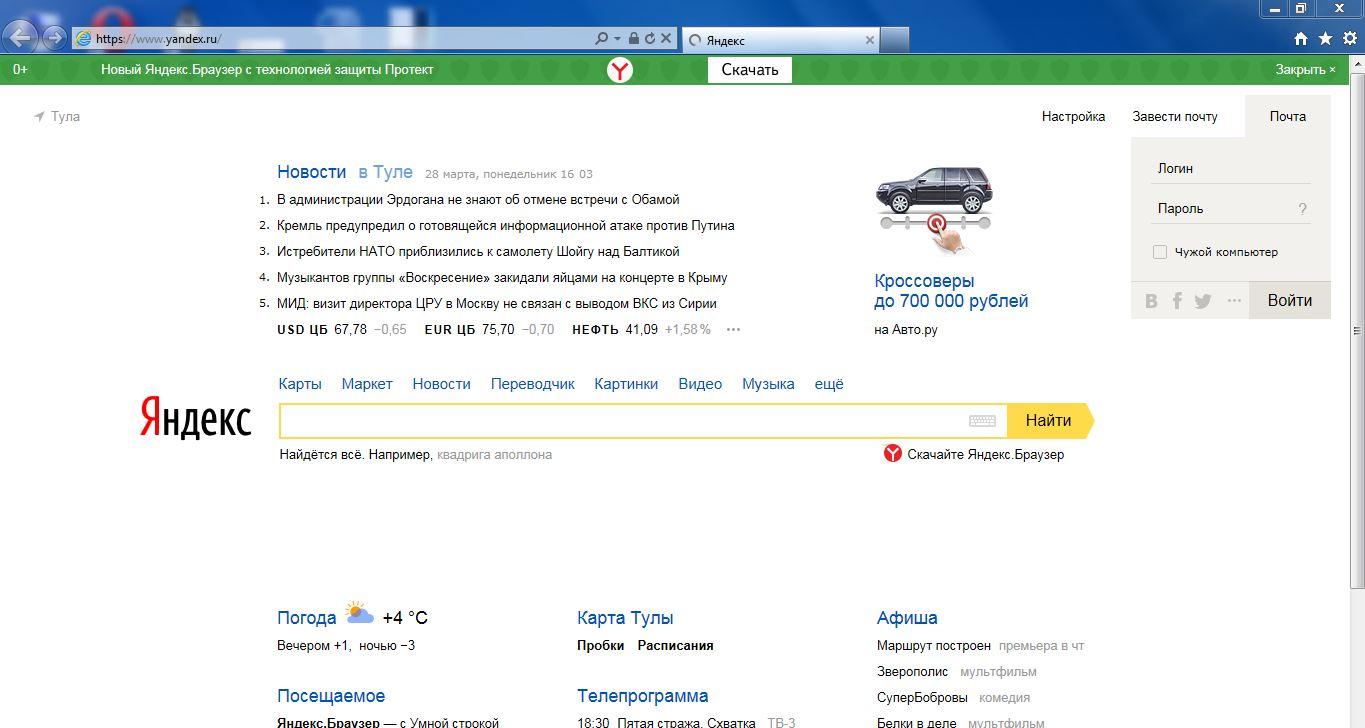Log in with the VK icon
1365x728 pixels.
[x=1151, y=301]
